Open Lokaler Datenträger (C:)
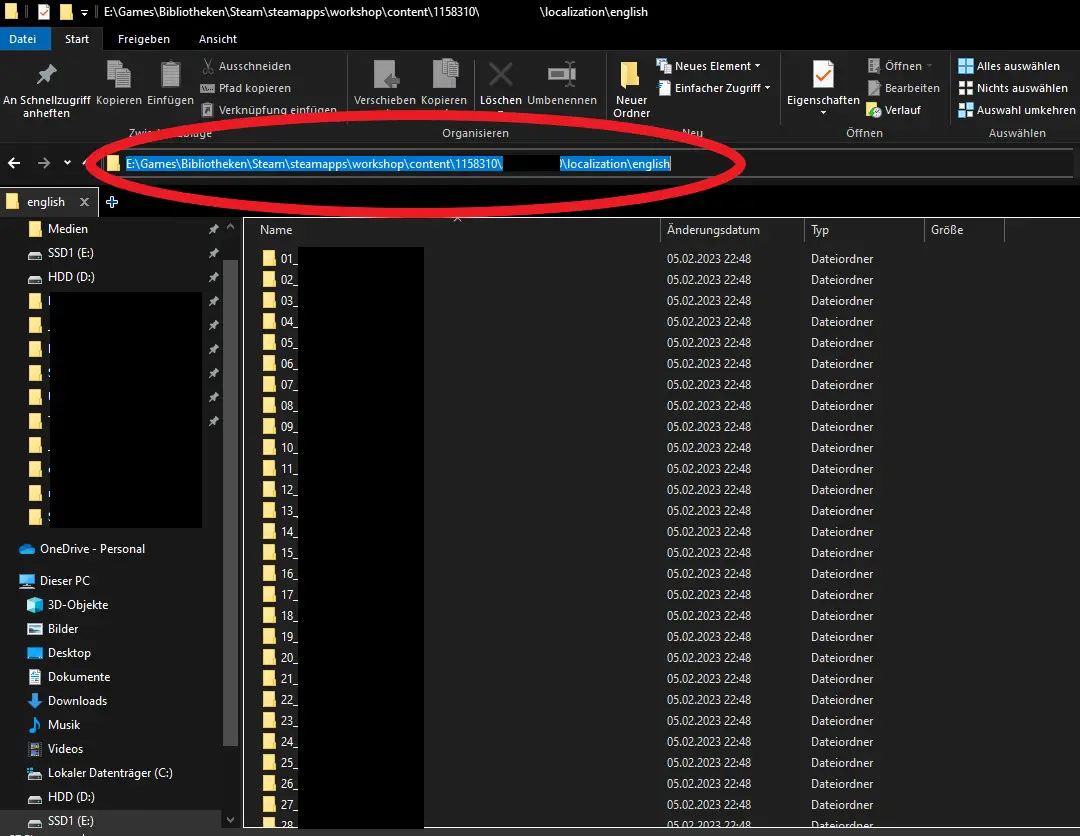The width and height of the screenshot is (1080, 836). [x=100, y=773]
